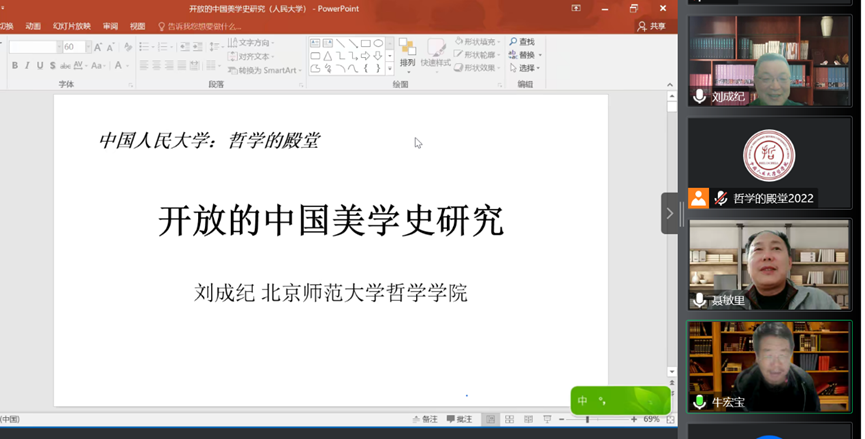Click the zoom slider in status bar
Screen dimensions: 865x439
(x=587, y=420)
